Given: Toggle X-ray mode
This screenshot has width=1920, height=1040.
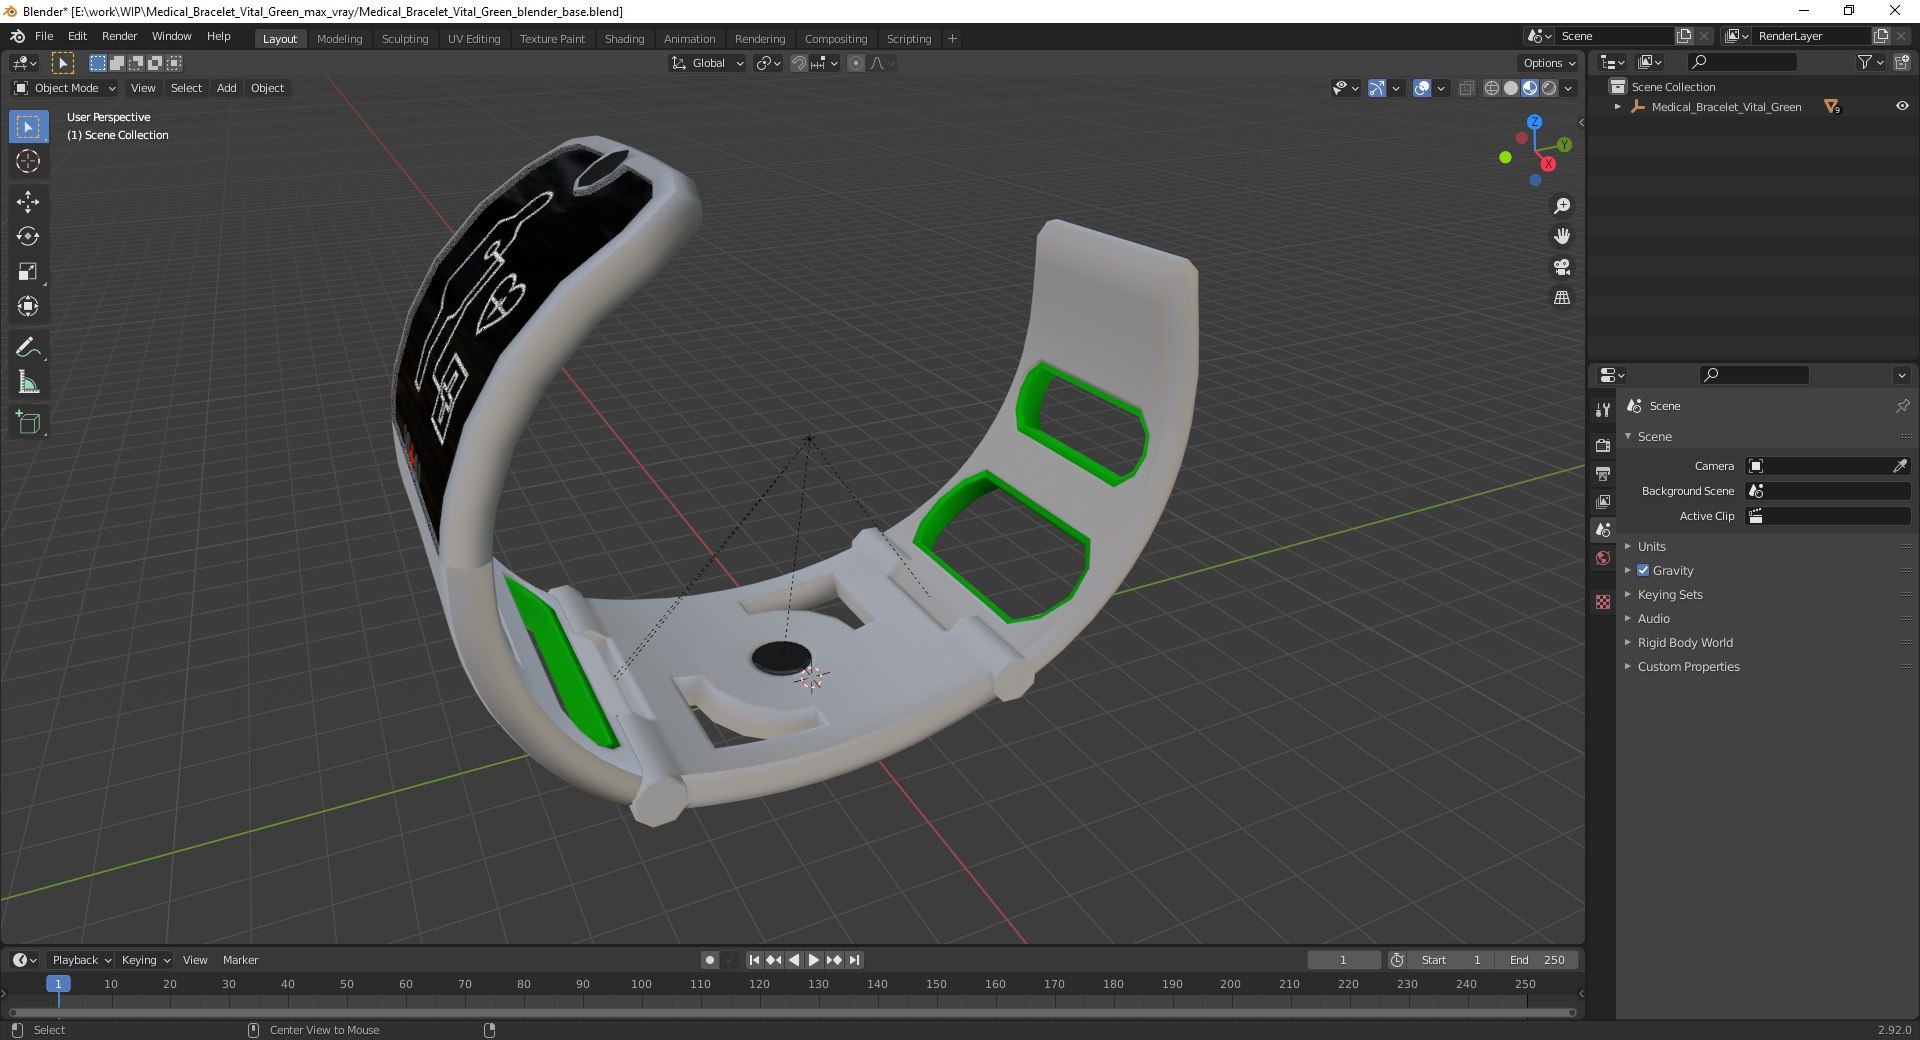Looking at the screenshot, I should [x=1467, y=88].
